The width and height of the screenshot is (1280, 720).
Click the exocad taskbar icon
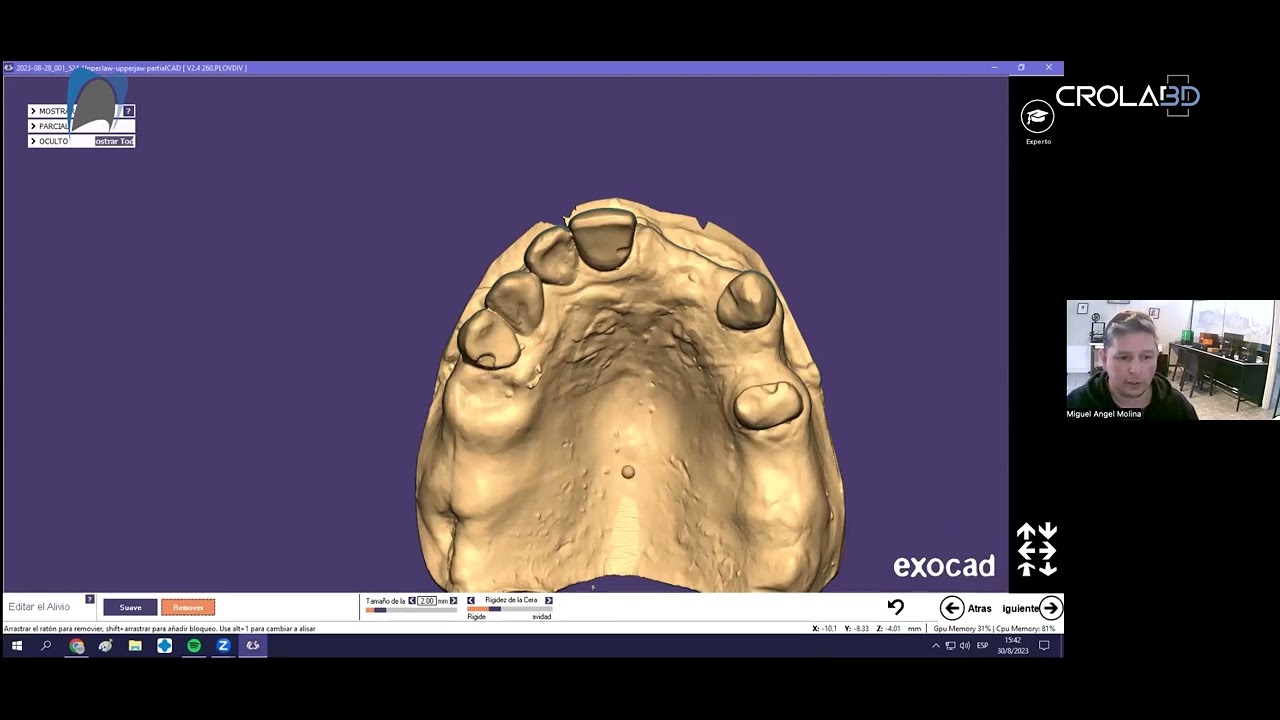pyautogui.click(x=253, y=646)
